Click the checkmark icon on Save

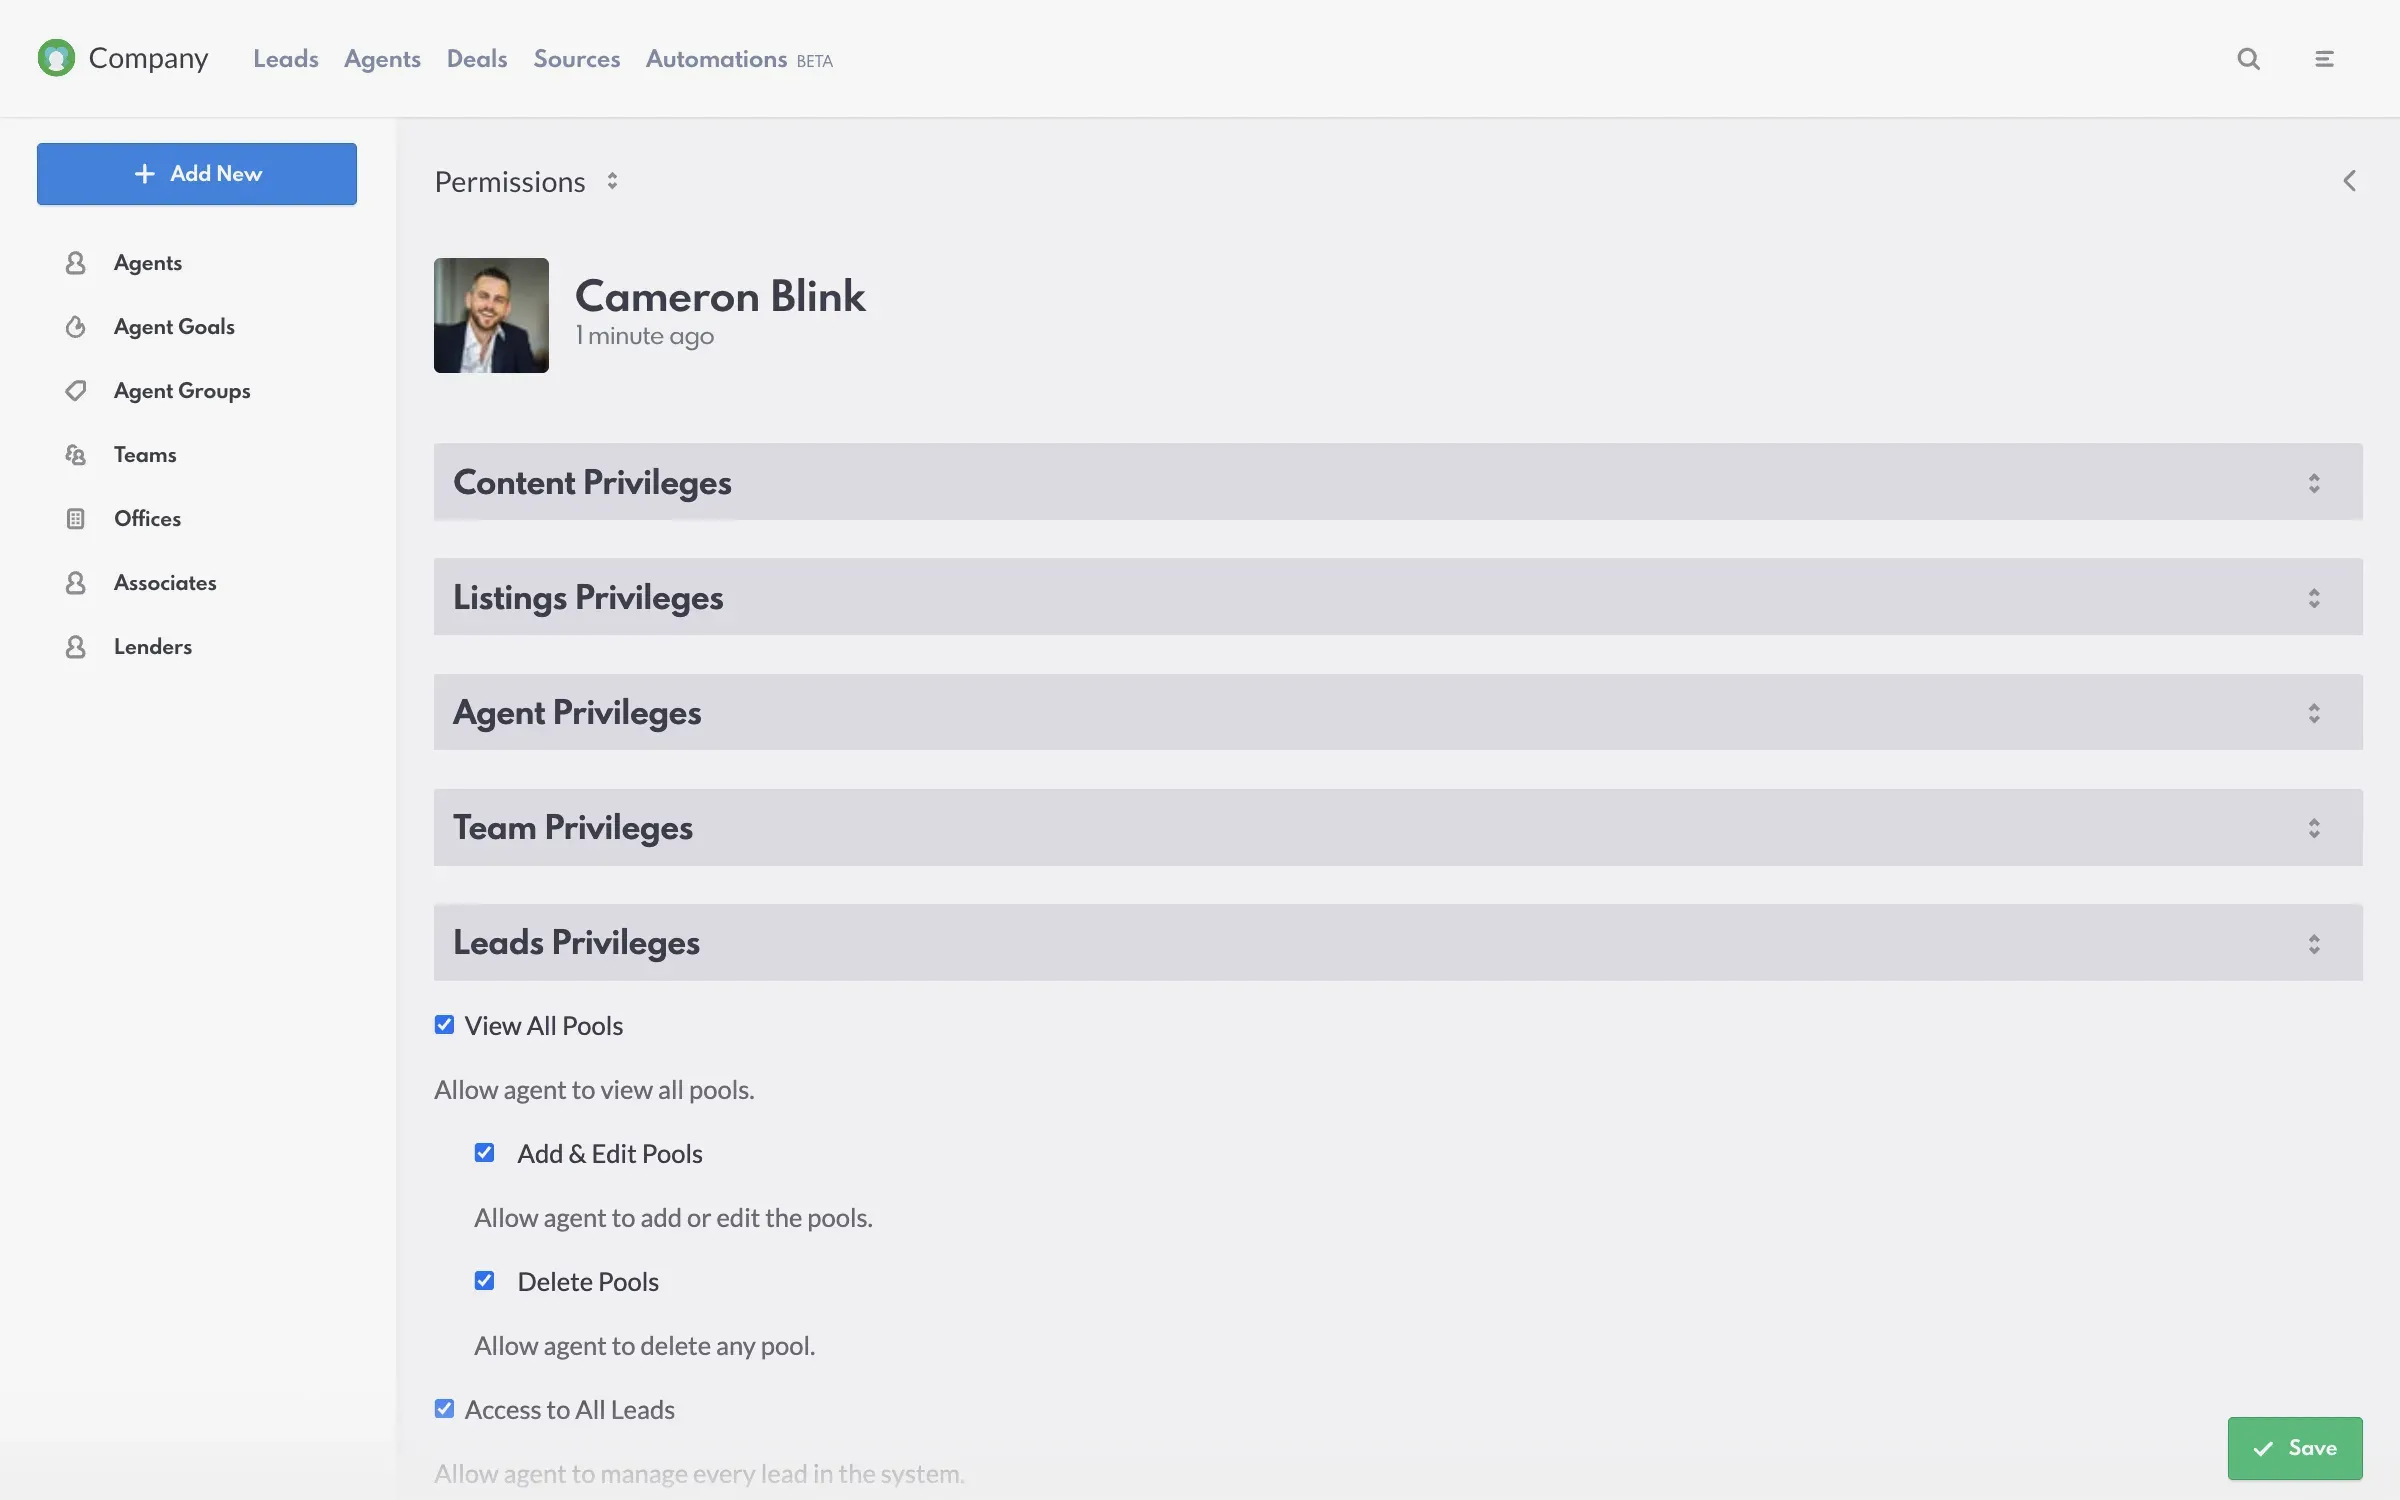[2263, 1448]
